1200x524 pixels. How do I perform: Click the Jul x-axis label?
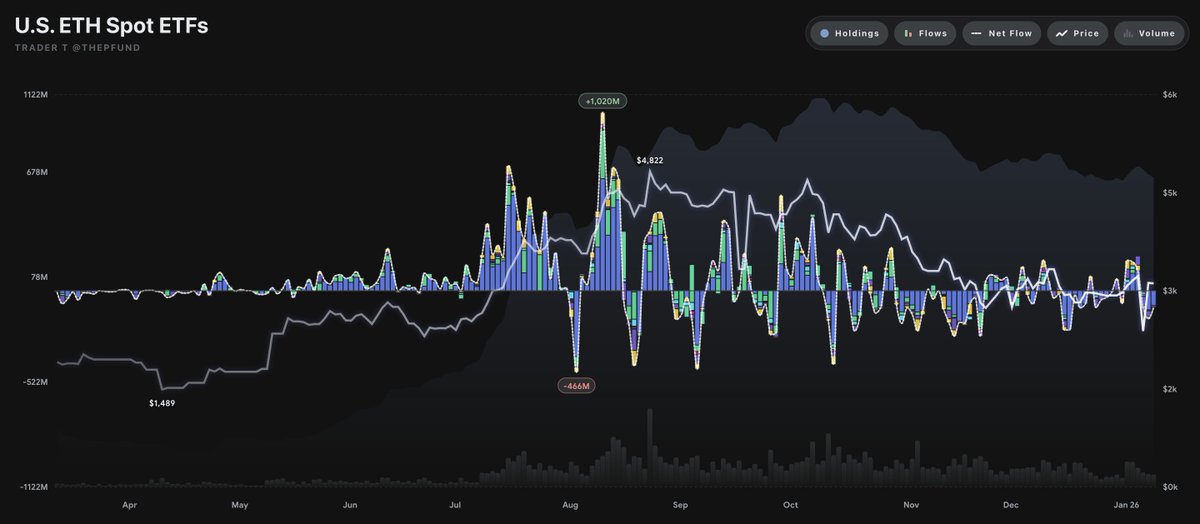(455, 505)
